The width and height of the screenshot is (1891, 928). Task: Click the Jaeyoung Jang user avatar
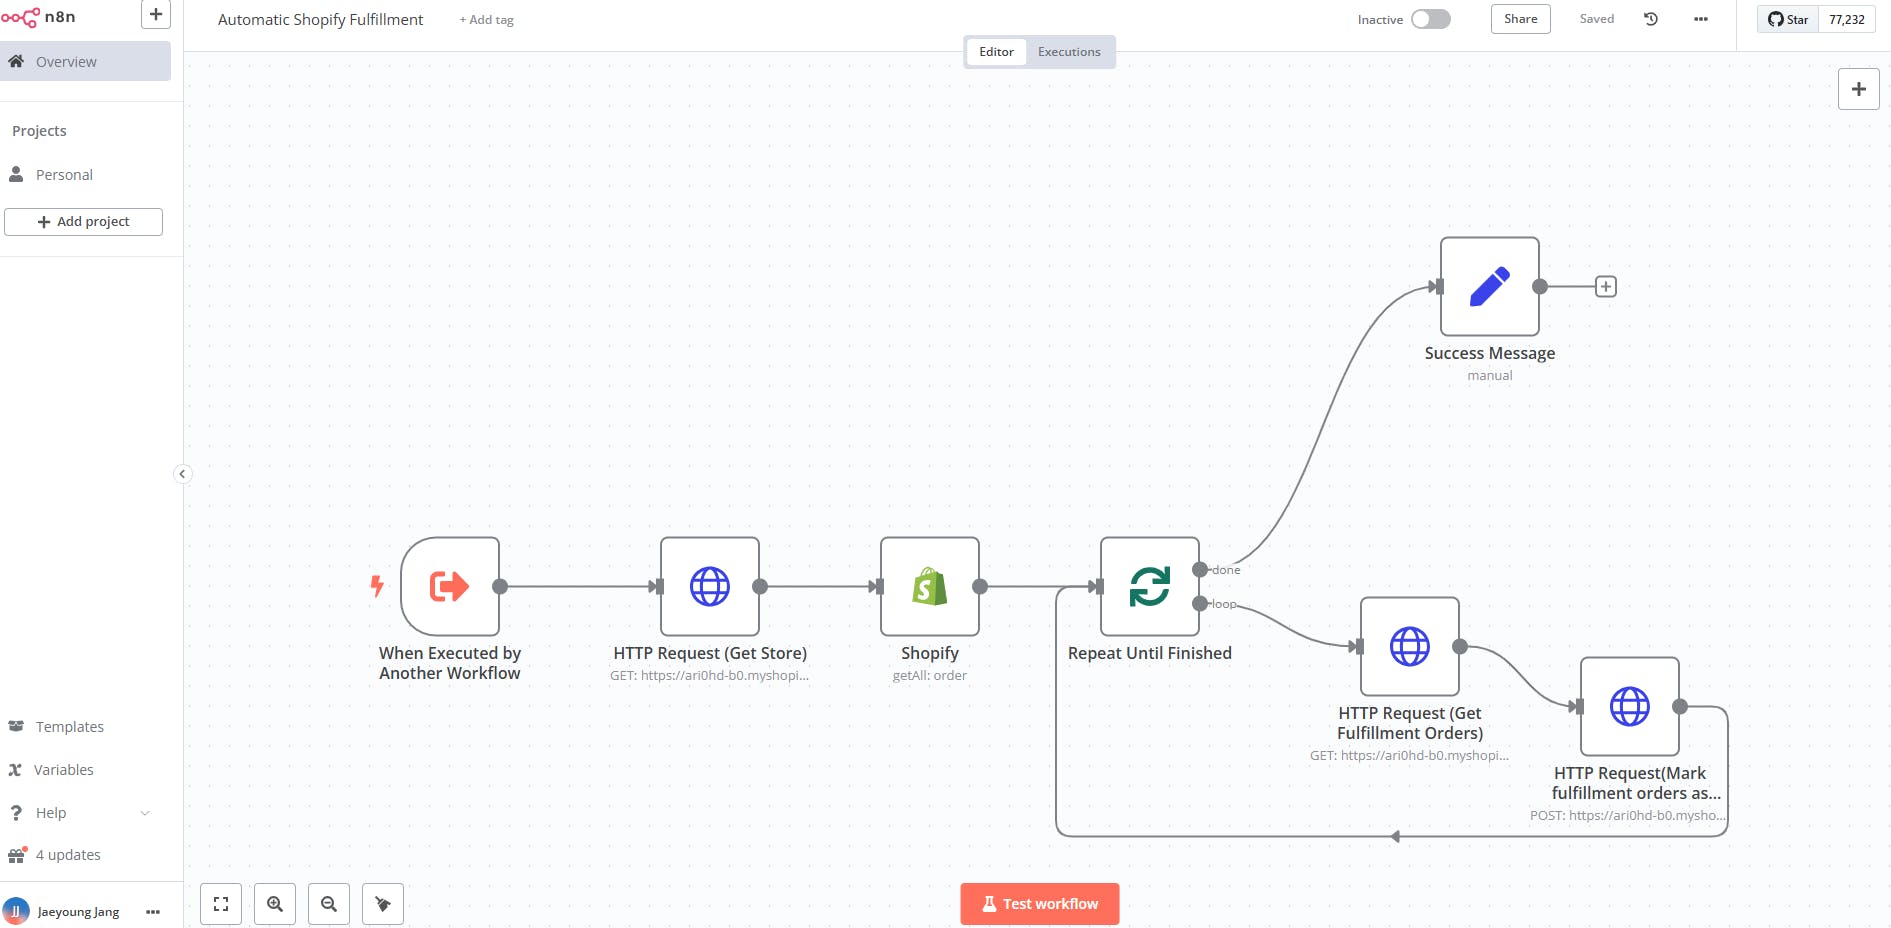[16, 911]
